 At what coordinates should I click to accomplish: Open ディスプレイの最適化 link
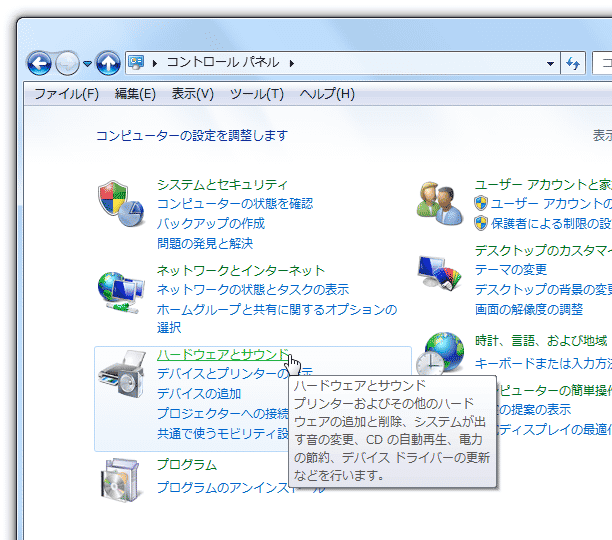pyautogui.click(x=555, y=430)
